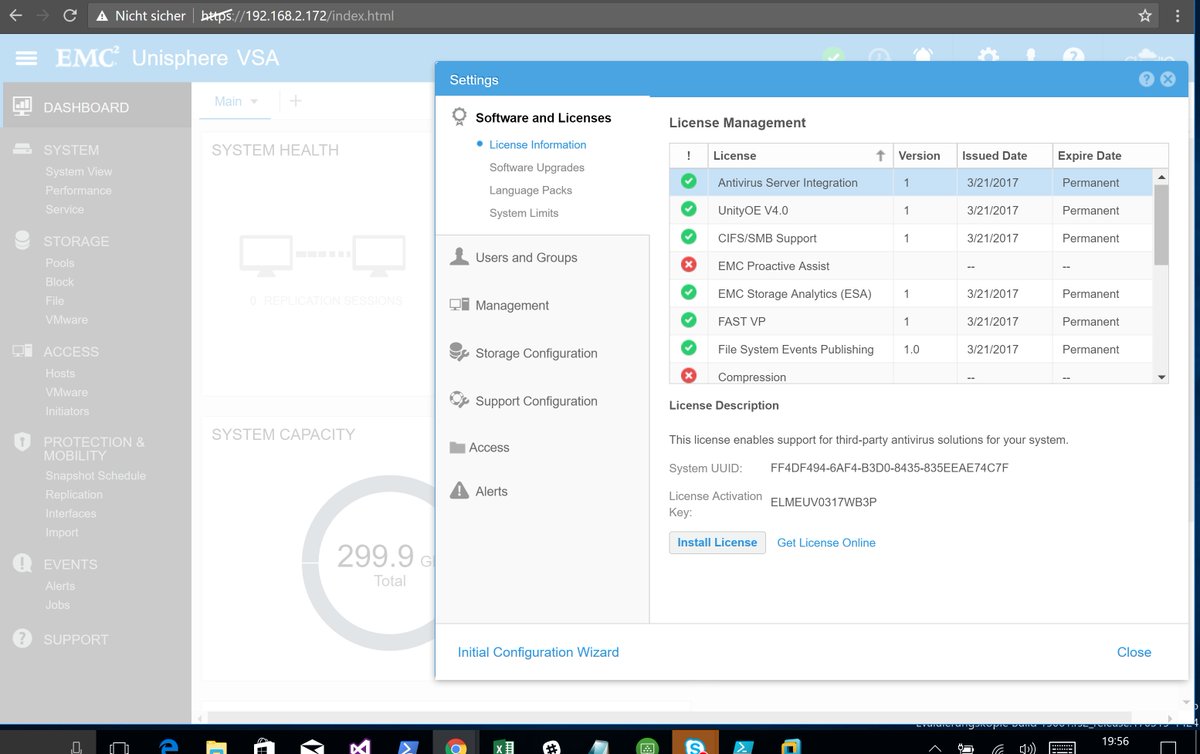This screenshot has width=1200, height=754.
Task: Click the Access folder icon in Settings
Action: tap(457, 447)
